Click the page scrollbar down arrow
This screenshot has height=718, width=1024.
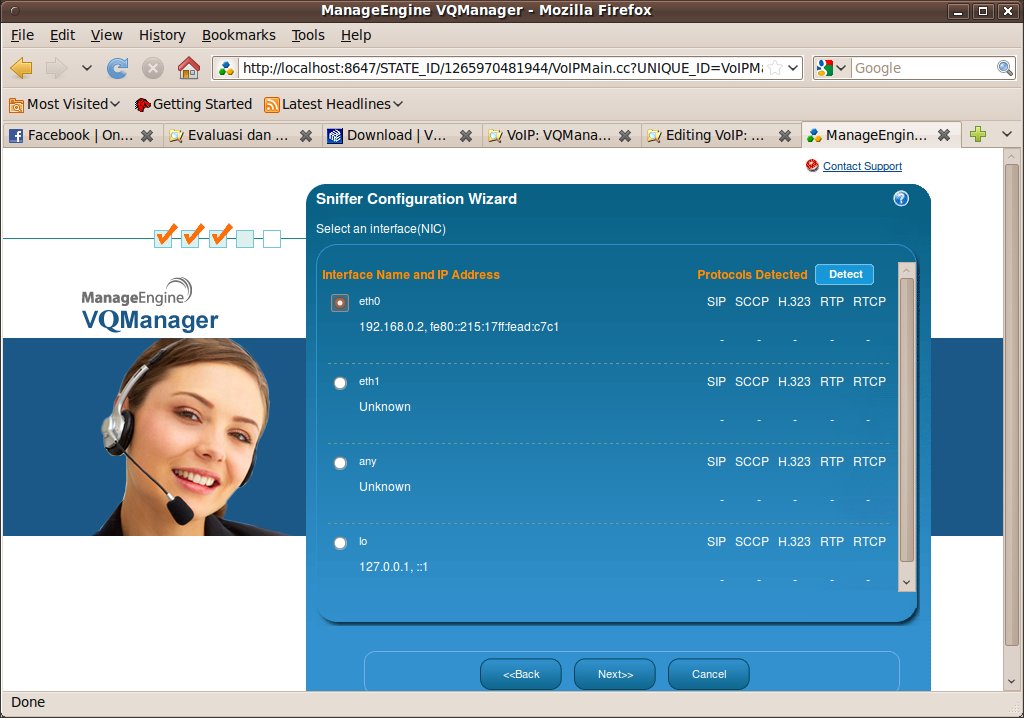click(x=1012, y=681)
